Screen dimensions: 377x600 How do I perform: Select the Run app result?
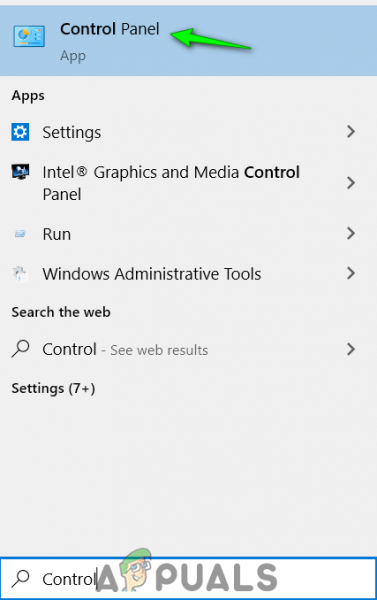point(188,233)
